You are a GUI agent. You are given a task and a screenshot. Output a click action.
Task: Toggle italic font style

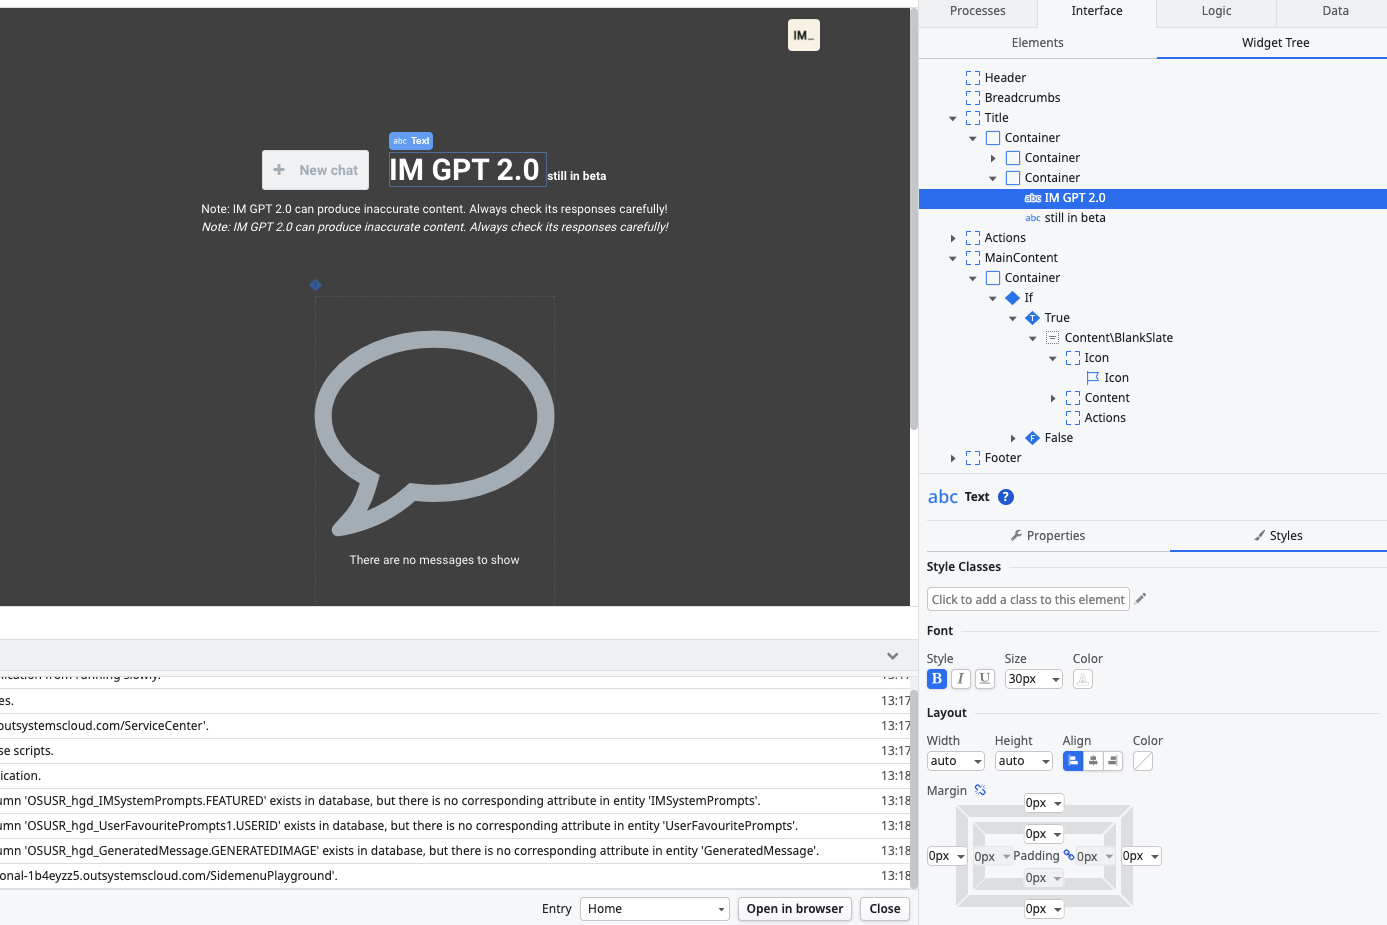[x=961, y=679]
